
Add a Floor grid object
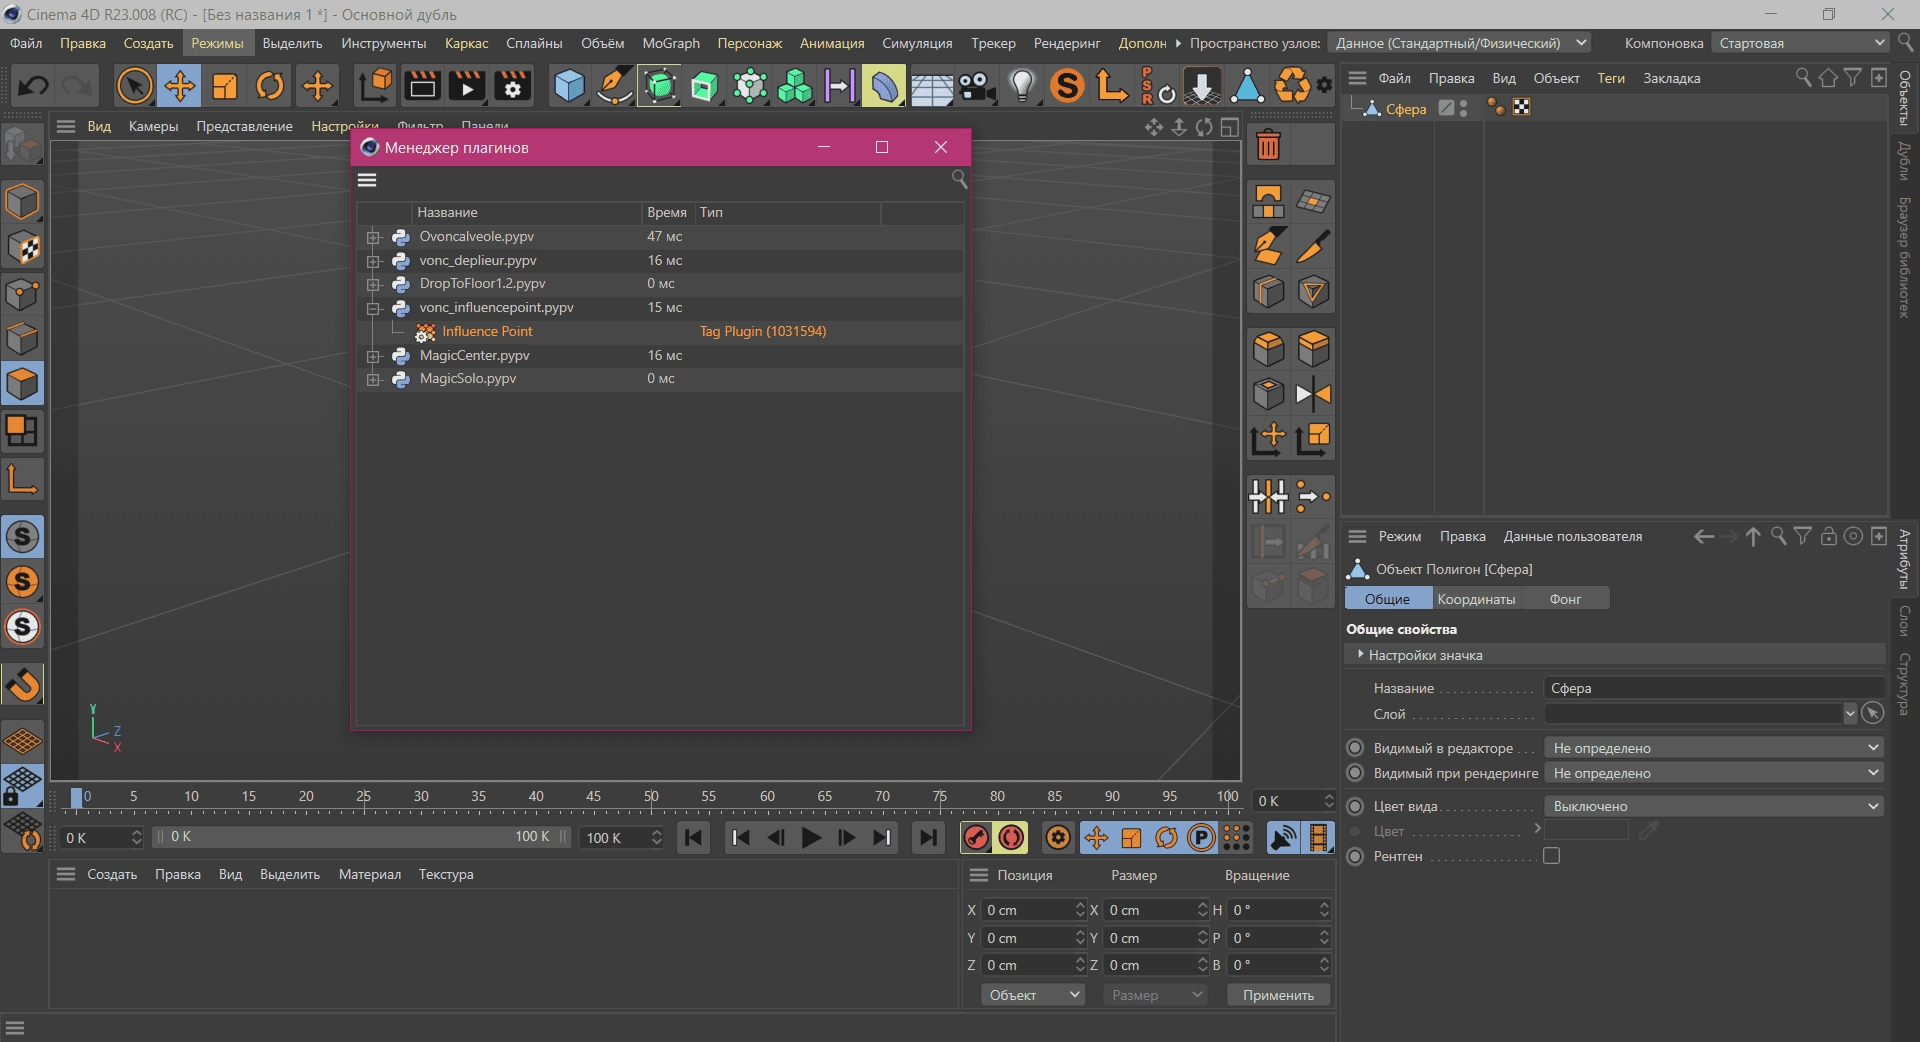tap(931, 86)
